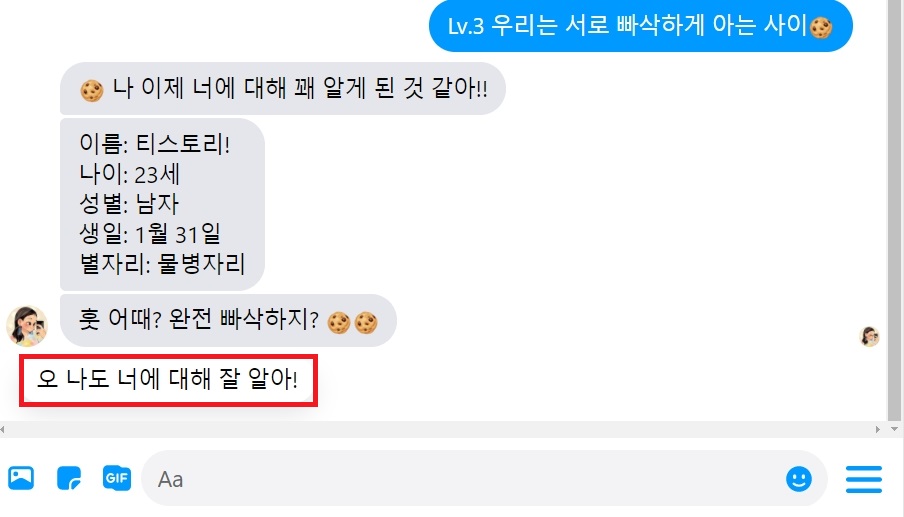Click the vertical scrollbar down arrow
Viewport: 904px width, 517px height.
click(x=894, y=429)
